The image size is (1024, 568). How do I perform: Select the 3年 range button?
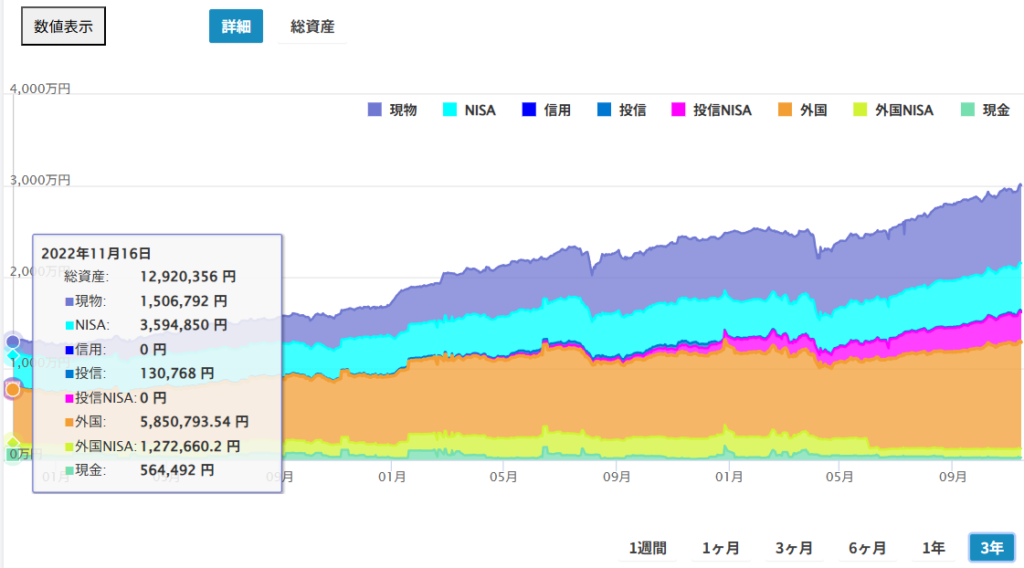tap(991, 548)
